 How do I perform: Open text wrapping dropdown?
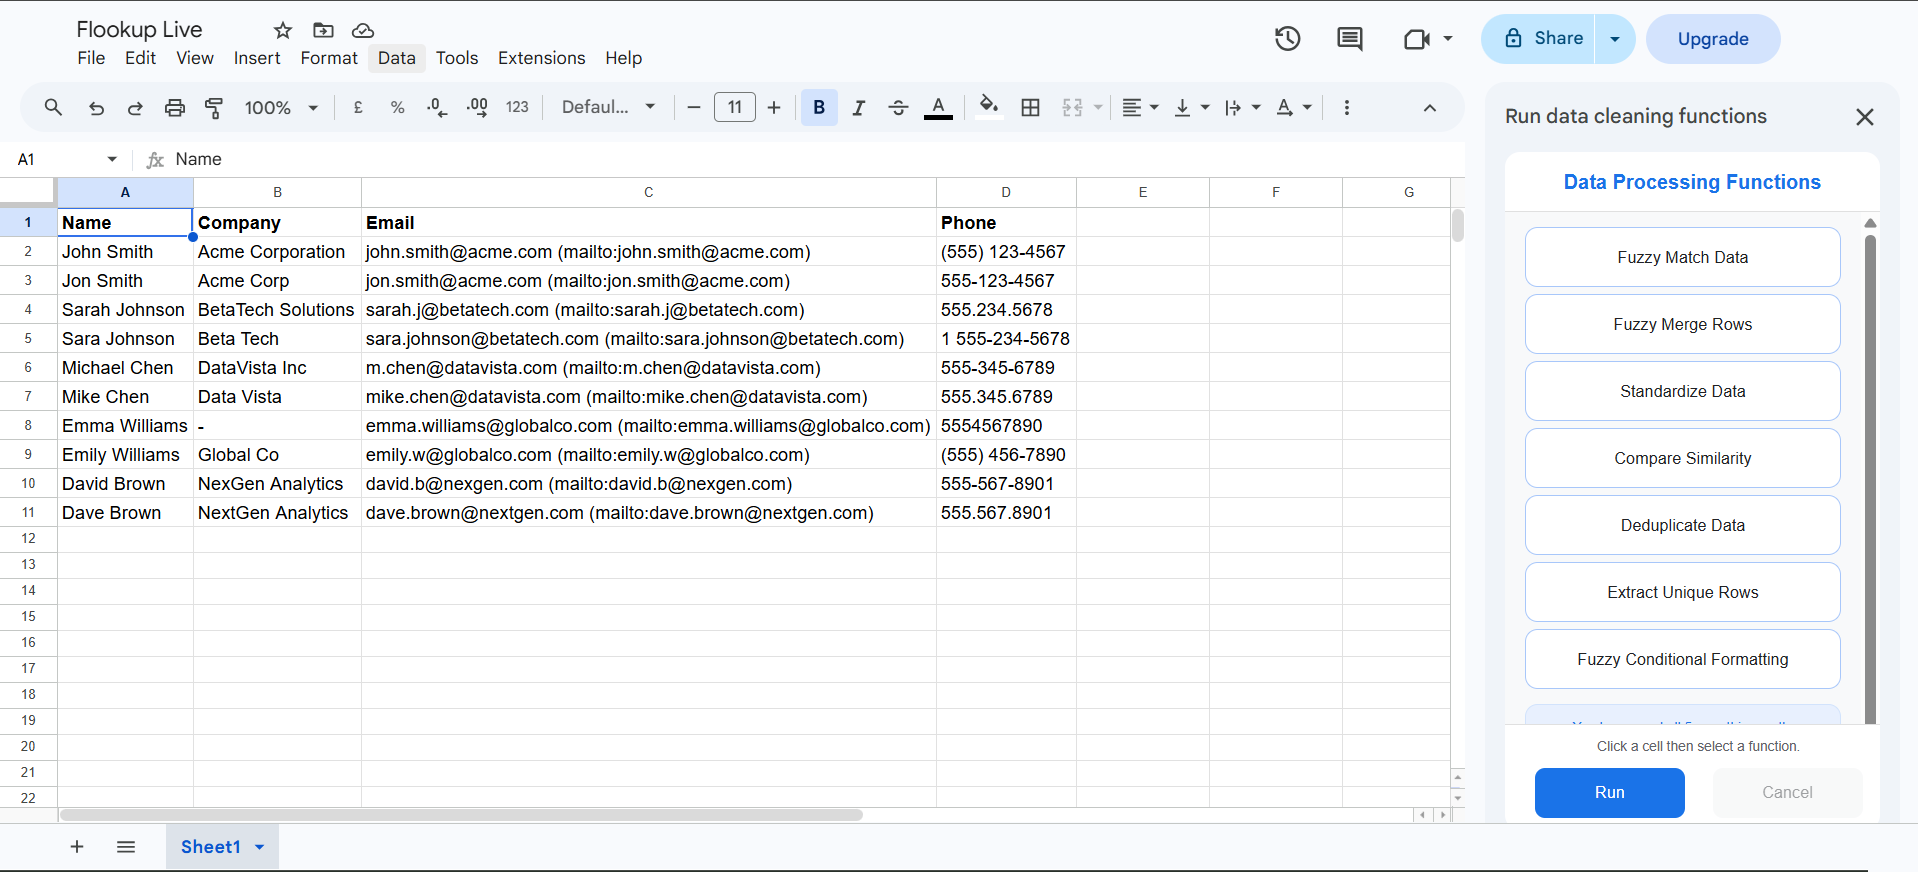click(x=1243, y=107)
